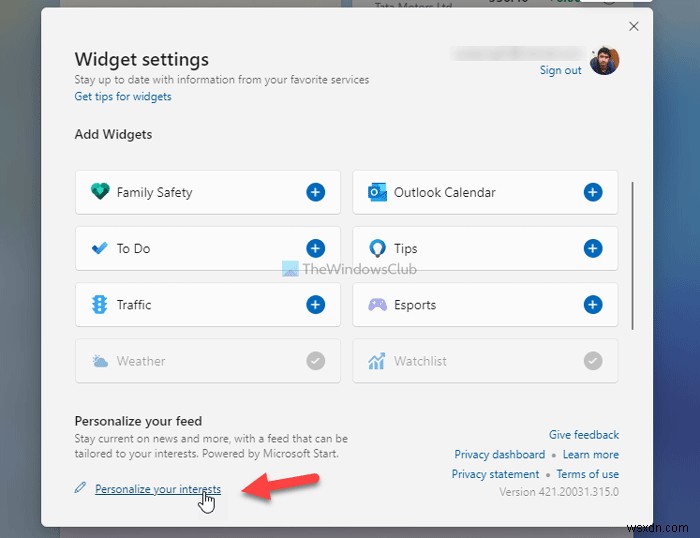Click the user profile picture

(x=604, y=60)
